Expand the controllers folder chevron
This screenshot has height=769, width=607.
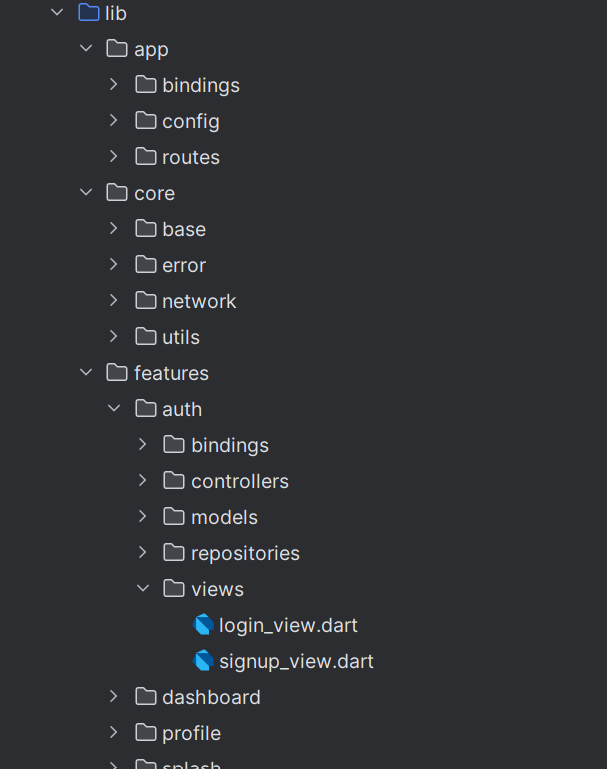142,480
